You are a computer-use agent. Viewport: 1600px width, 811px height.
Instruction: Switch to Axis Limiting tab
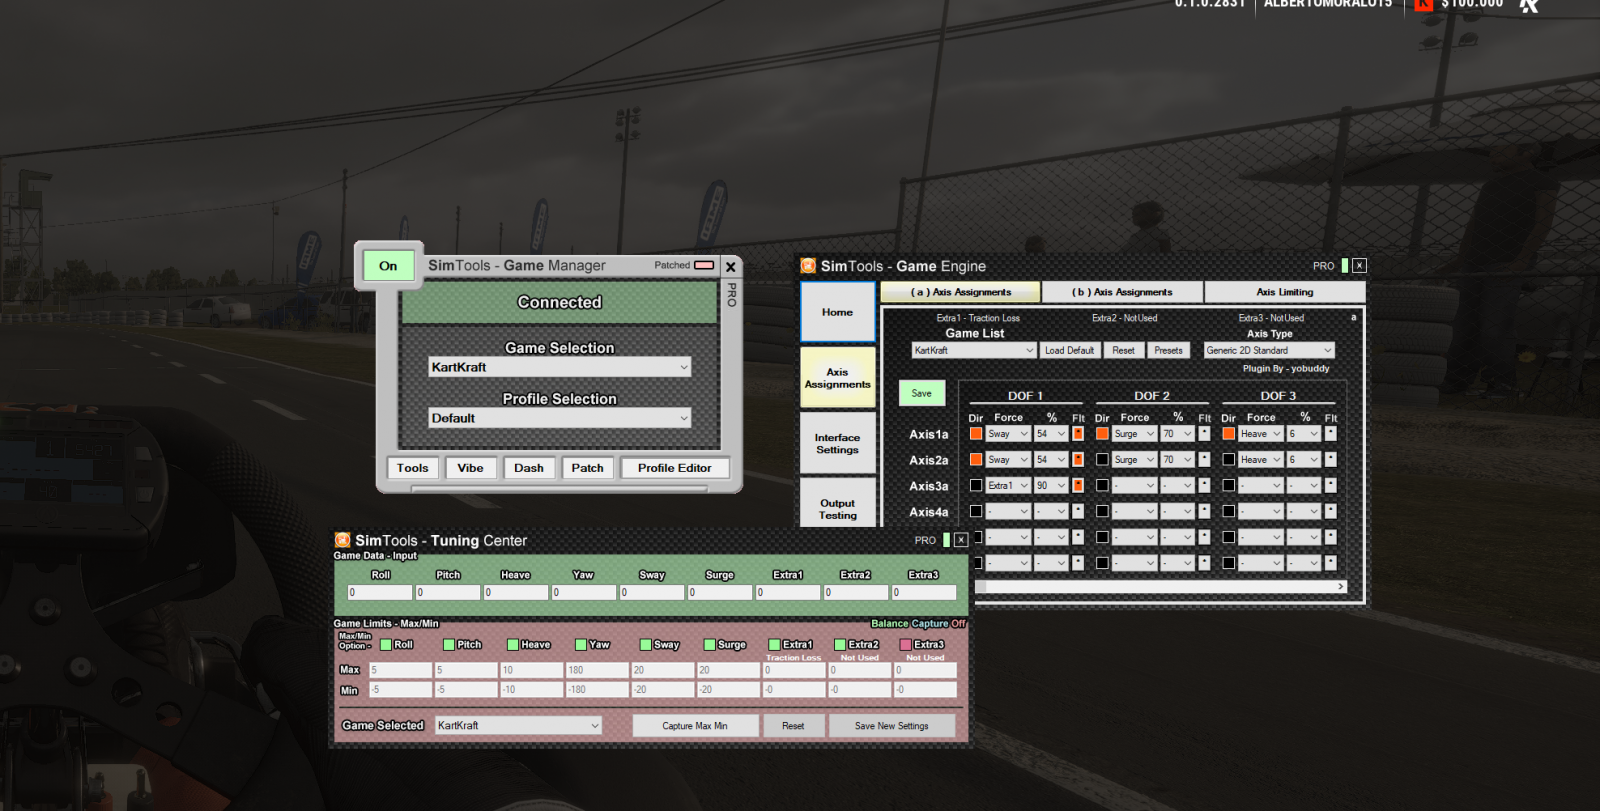pos(1285,292)
